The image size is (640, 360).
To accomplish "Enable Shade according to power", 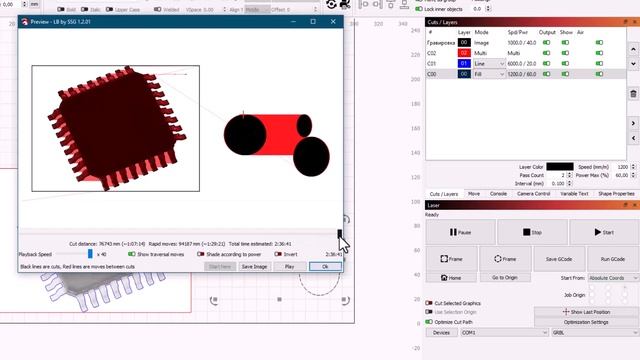I will point(200,254).
